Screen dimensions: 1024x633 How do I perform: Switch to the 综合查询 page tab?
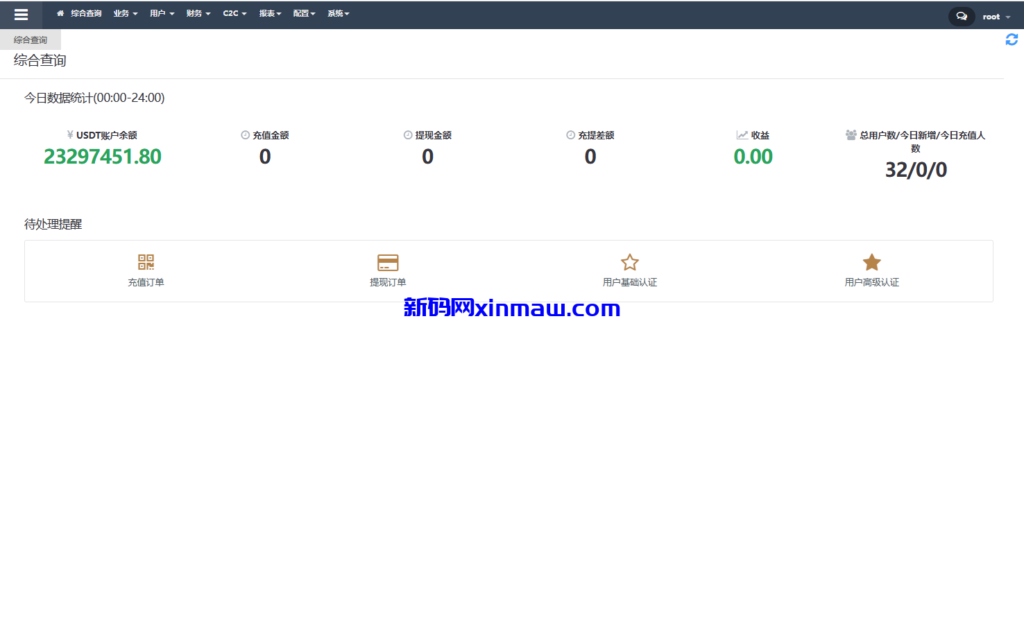point(30,40)
